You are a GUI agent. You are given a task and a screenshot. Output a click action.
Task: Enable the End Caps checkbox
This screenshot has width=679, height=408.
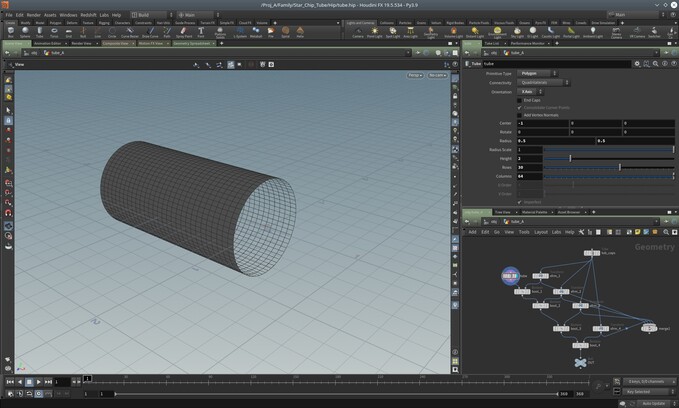[519, 100]
